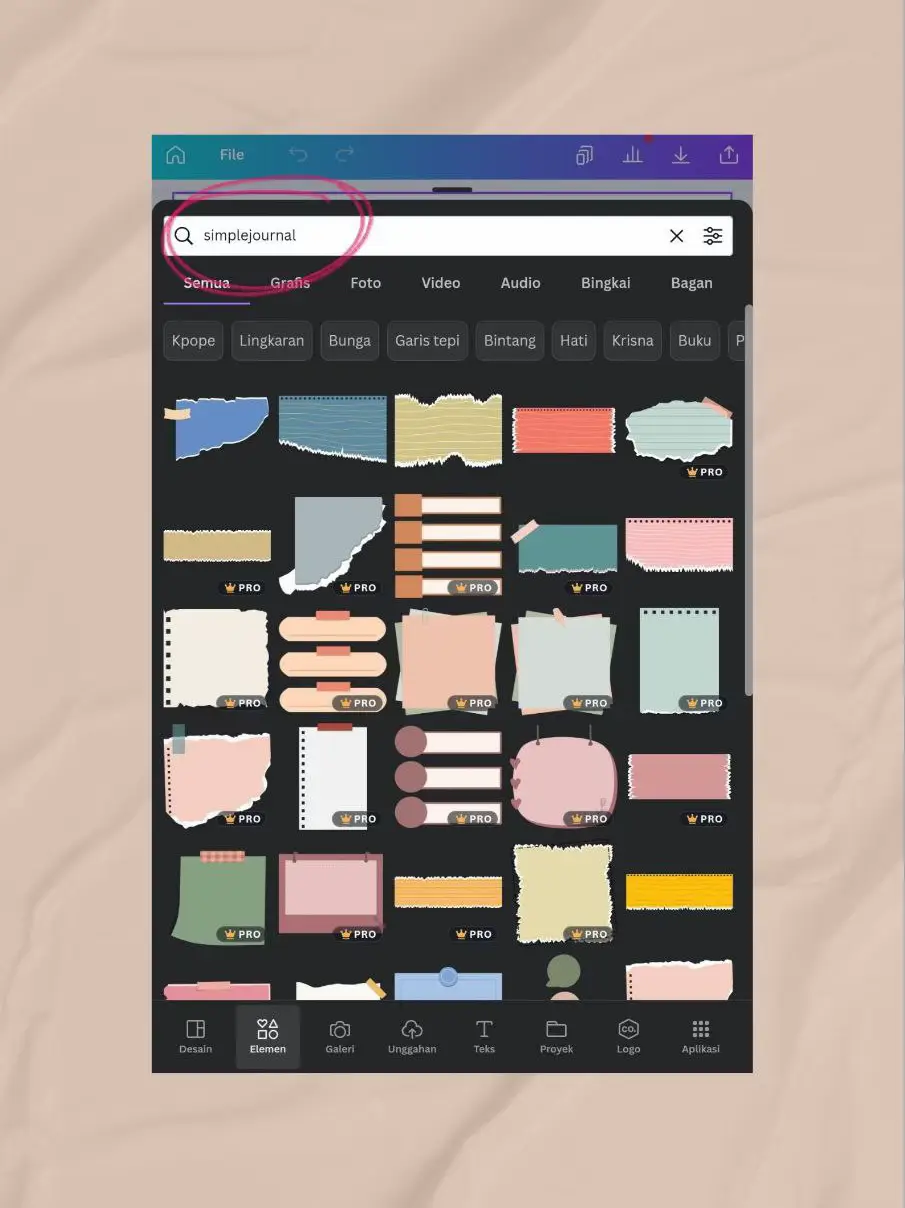Viewport: 905px width, 1208px height.
Task: Click inside the simplejournal search field
Action: pyautogui.click(x=300, y=235)
